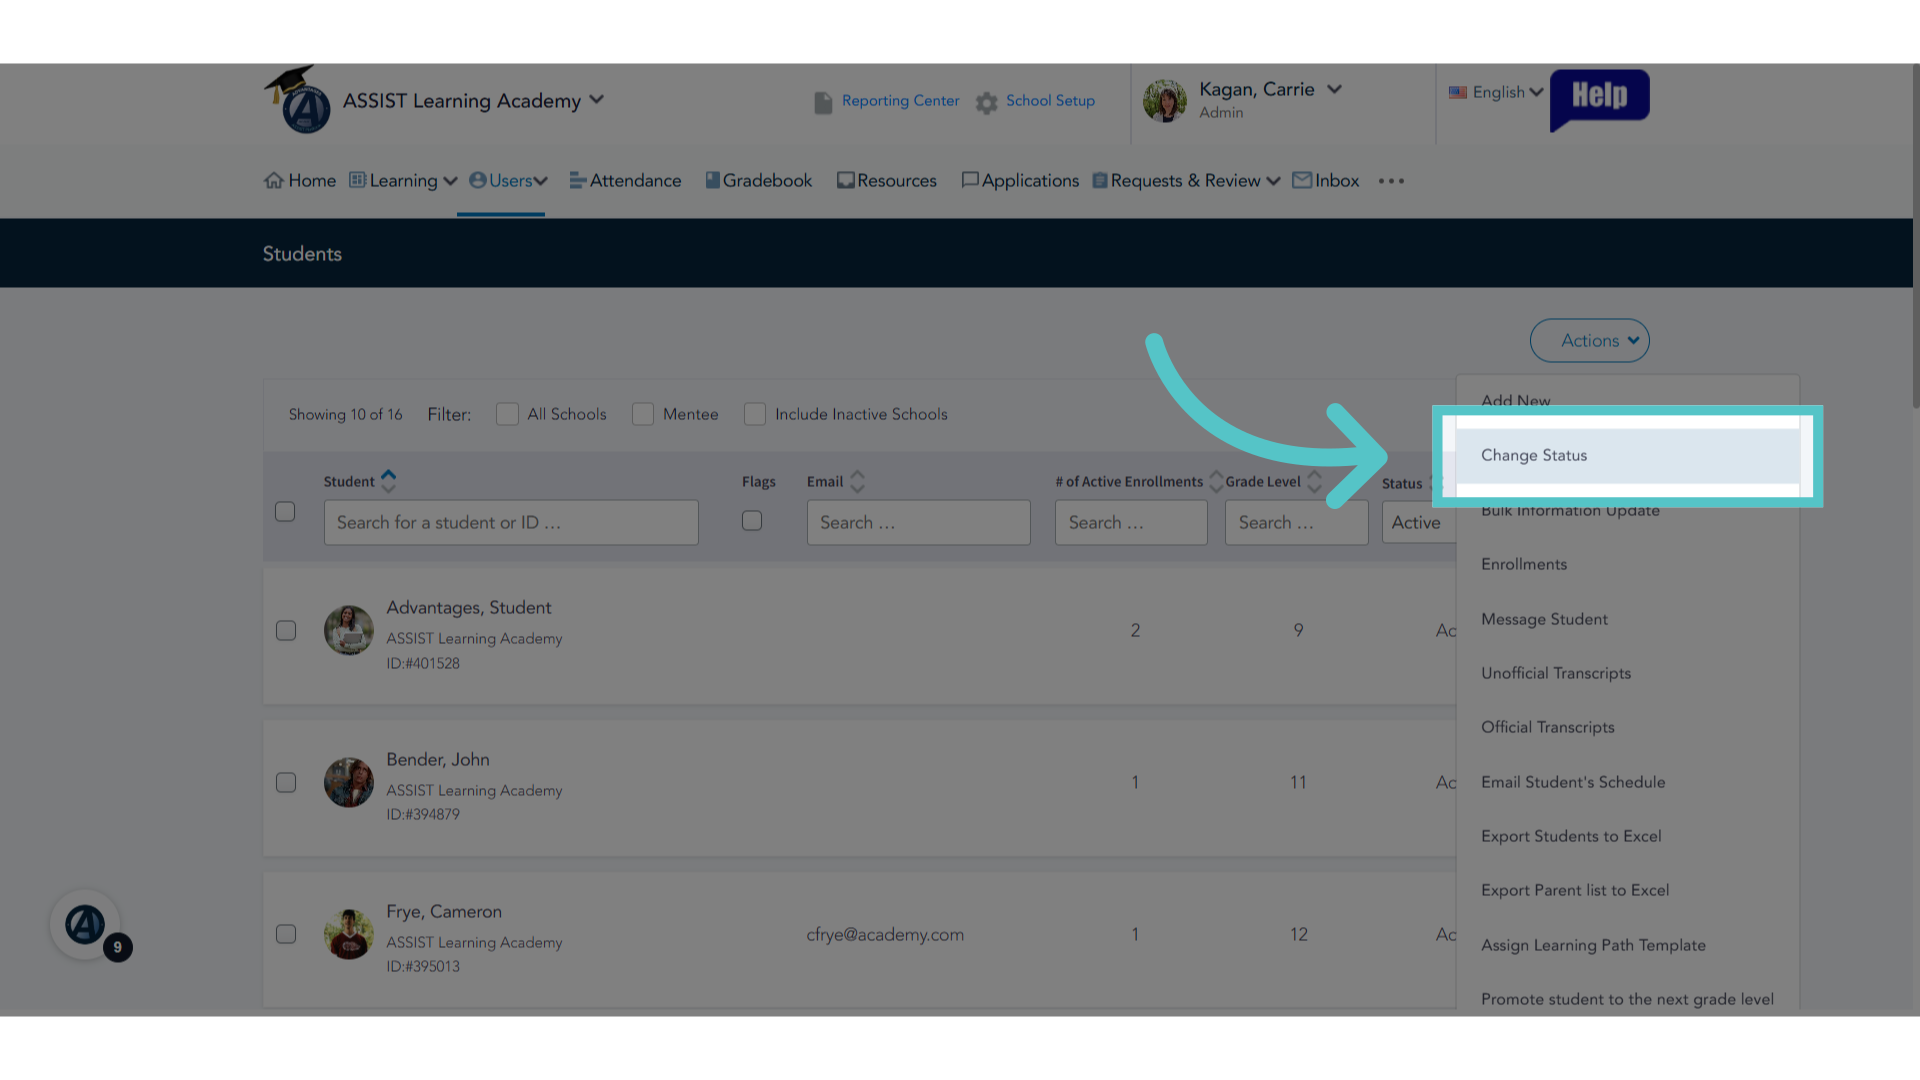Toggle the Mentee filter checkbox
This screenshot has width=1920, height=1080.
[x=643, y=414]
